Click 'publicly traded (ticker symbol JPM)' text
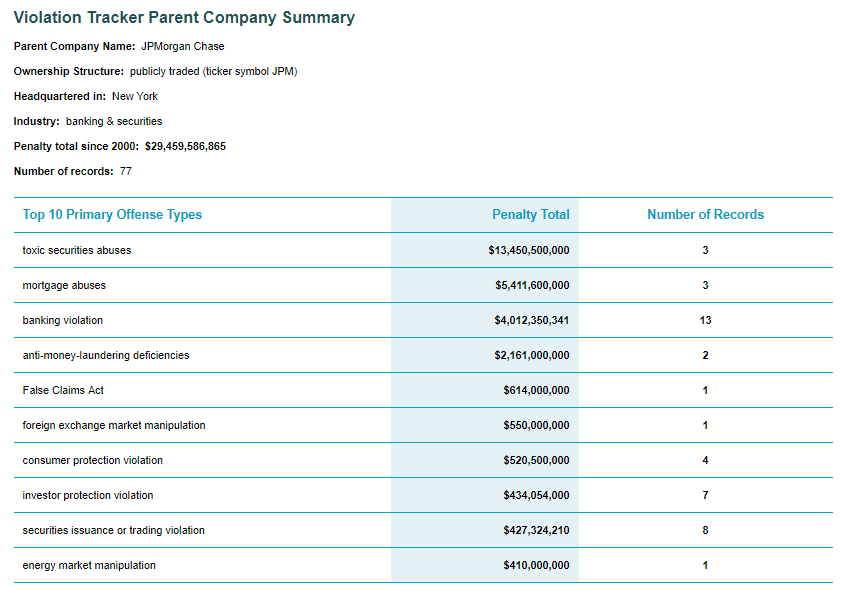848x596 pixels. (214, 71)
